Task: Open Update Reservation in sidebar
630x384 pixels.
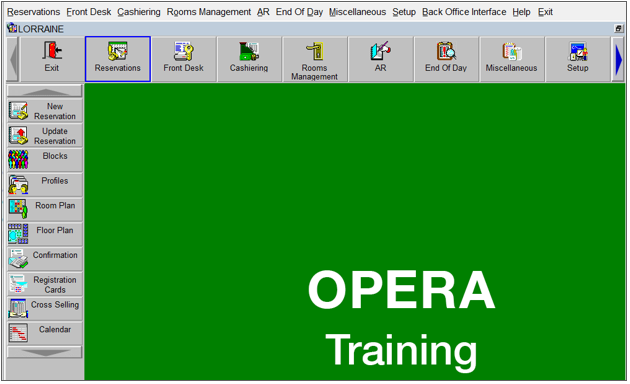Action: (45, 136)
